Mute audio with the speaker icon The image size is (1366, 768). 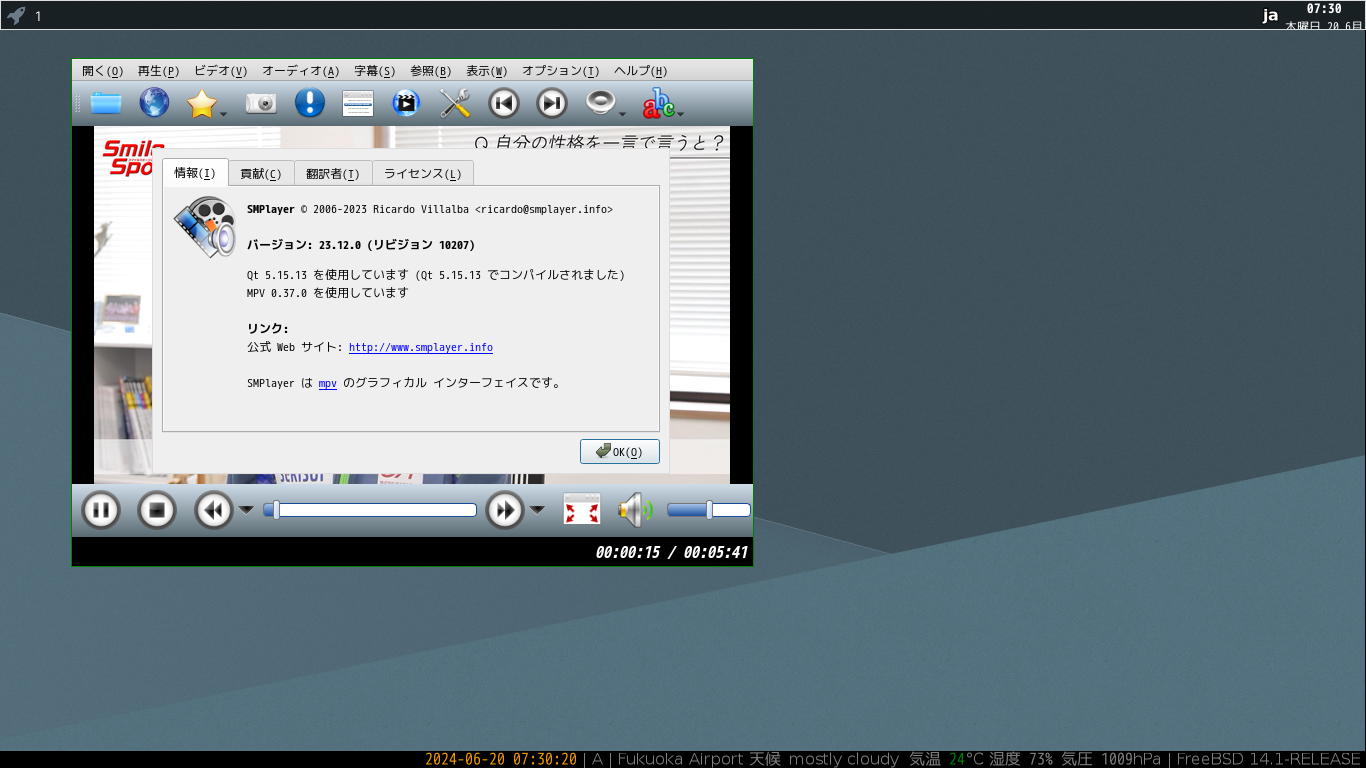point(634,510)
